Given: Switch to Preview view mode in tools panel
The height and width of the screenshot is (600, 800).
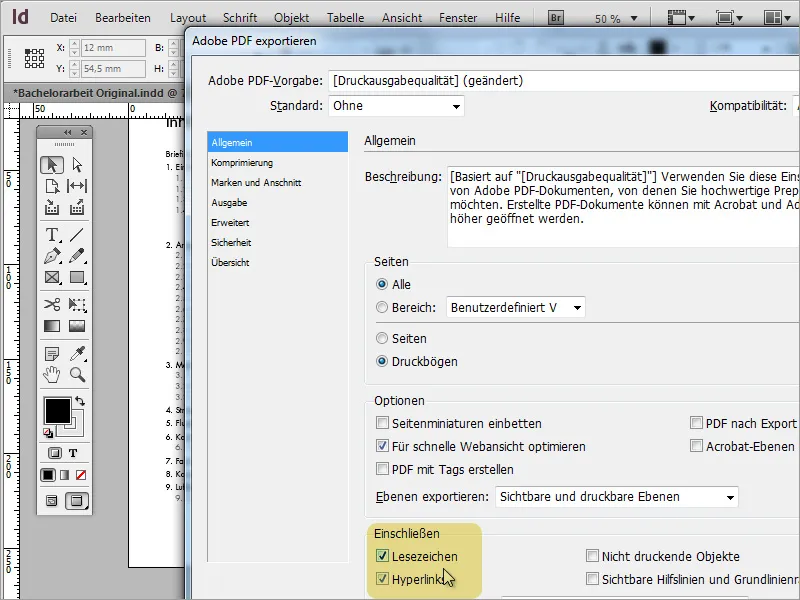Looking at the screenshot, I should point(77,501).
